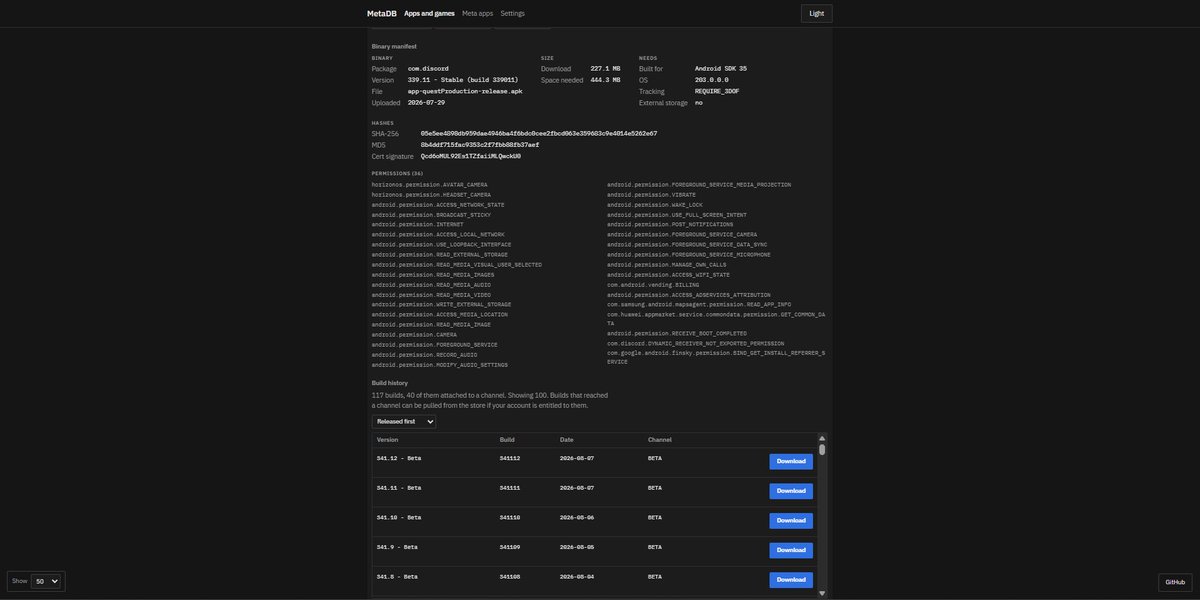
Task: Click the 2026-08-04 date cell
Action: (x=577, y=577)
